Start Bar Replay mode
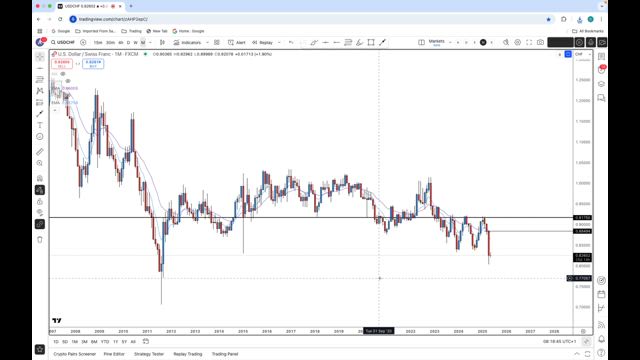Screen dimensions: 640x360 point(262,42)
